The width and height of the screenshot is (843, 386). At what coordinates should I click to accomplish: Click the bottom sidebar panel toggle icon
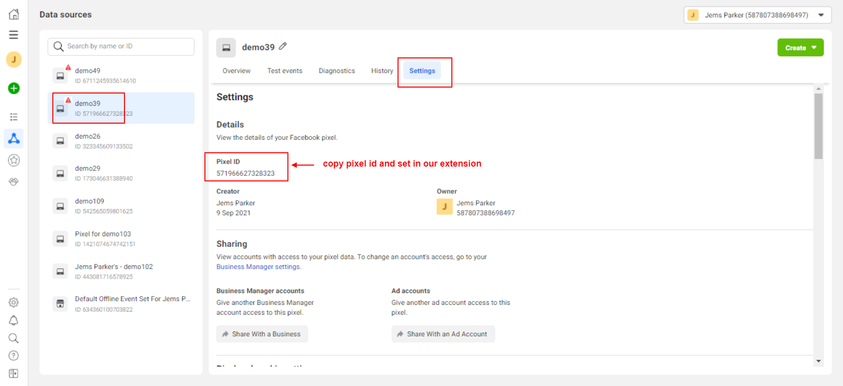coord(14,373)
